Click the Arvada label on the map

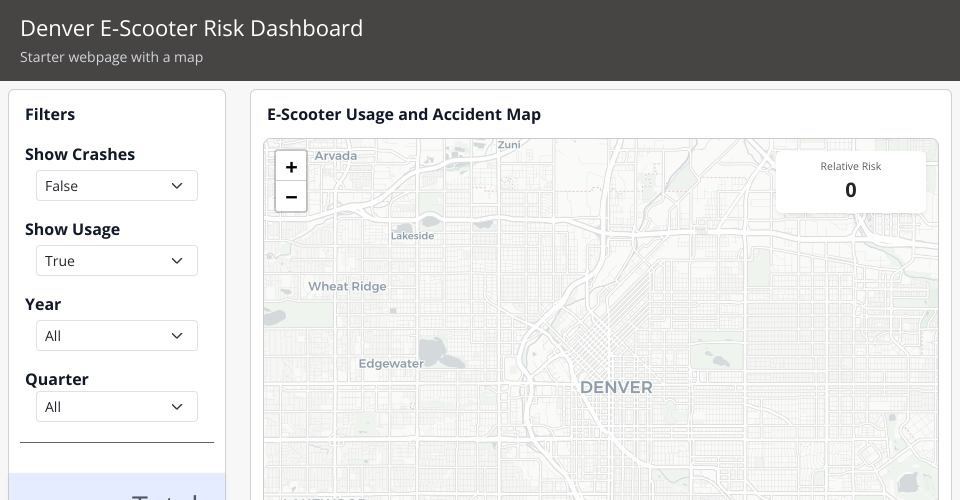335,156
